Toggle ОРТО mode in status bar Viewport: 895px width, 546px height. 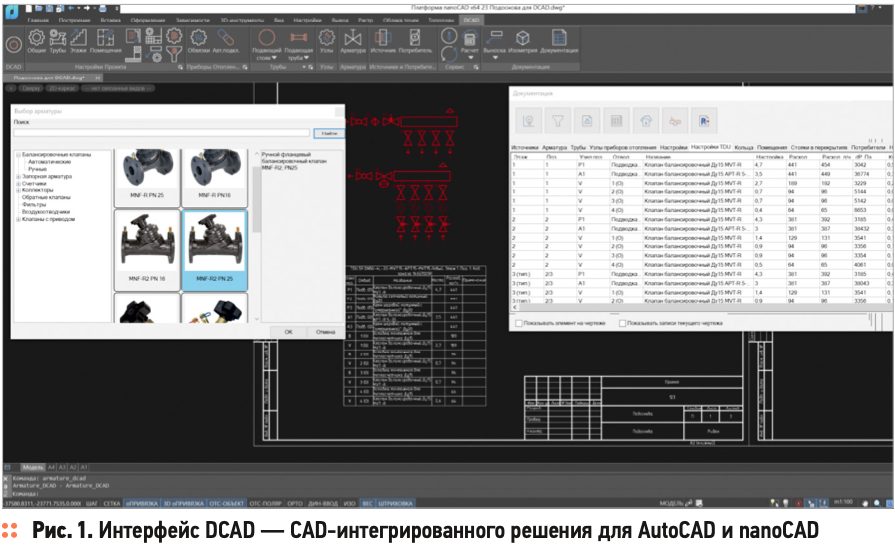(295, 504)
